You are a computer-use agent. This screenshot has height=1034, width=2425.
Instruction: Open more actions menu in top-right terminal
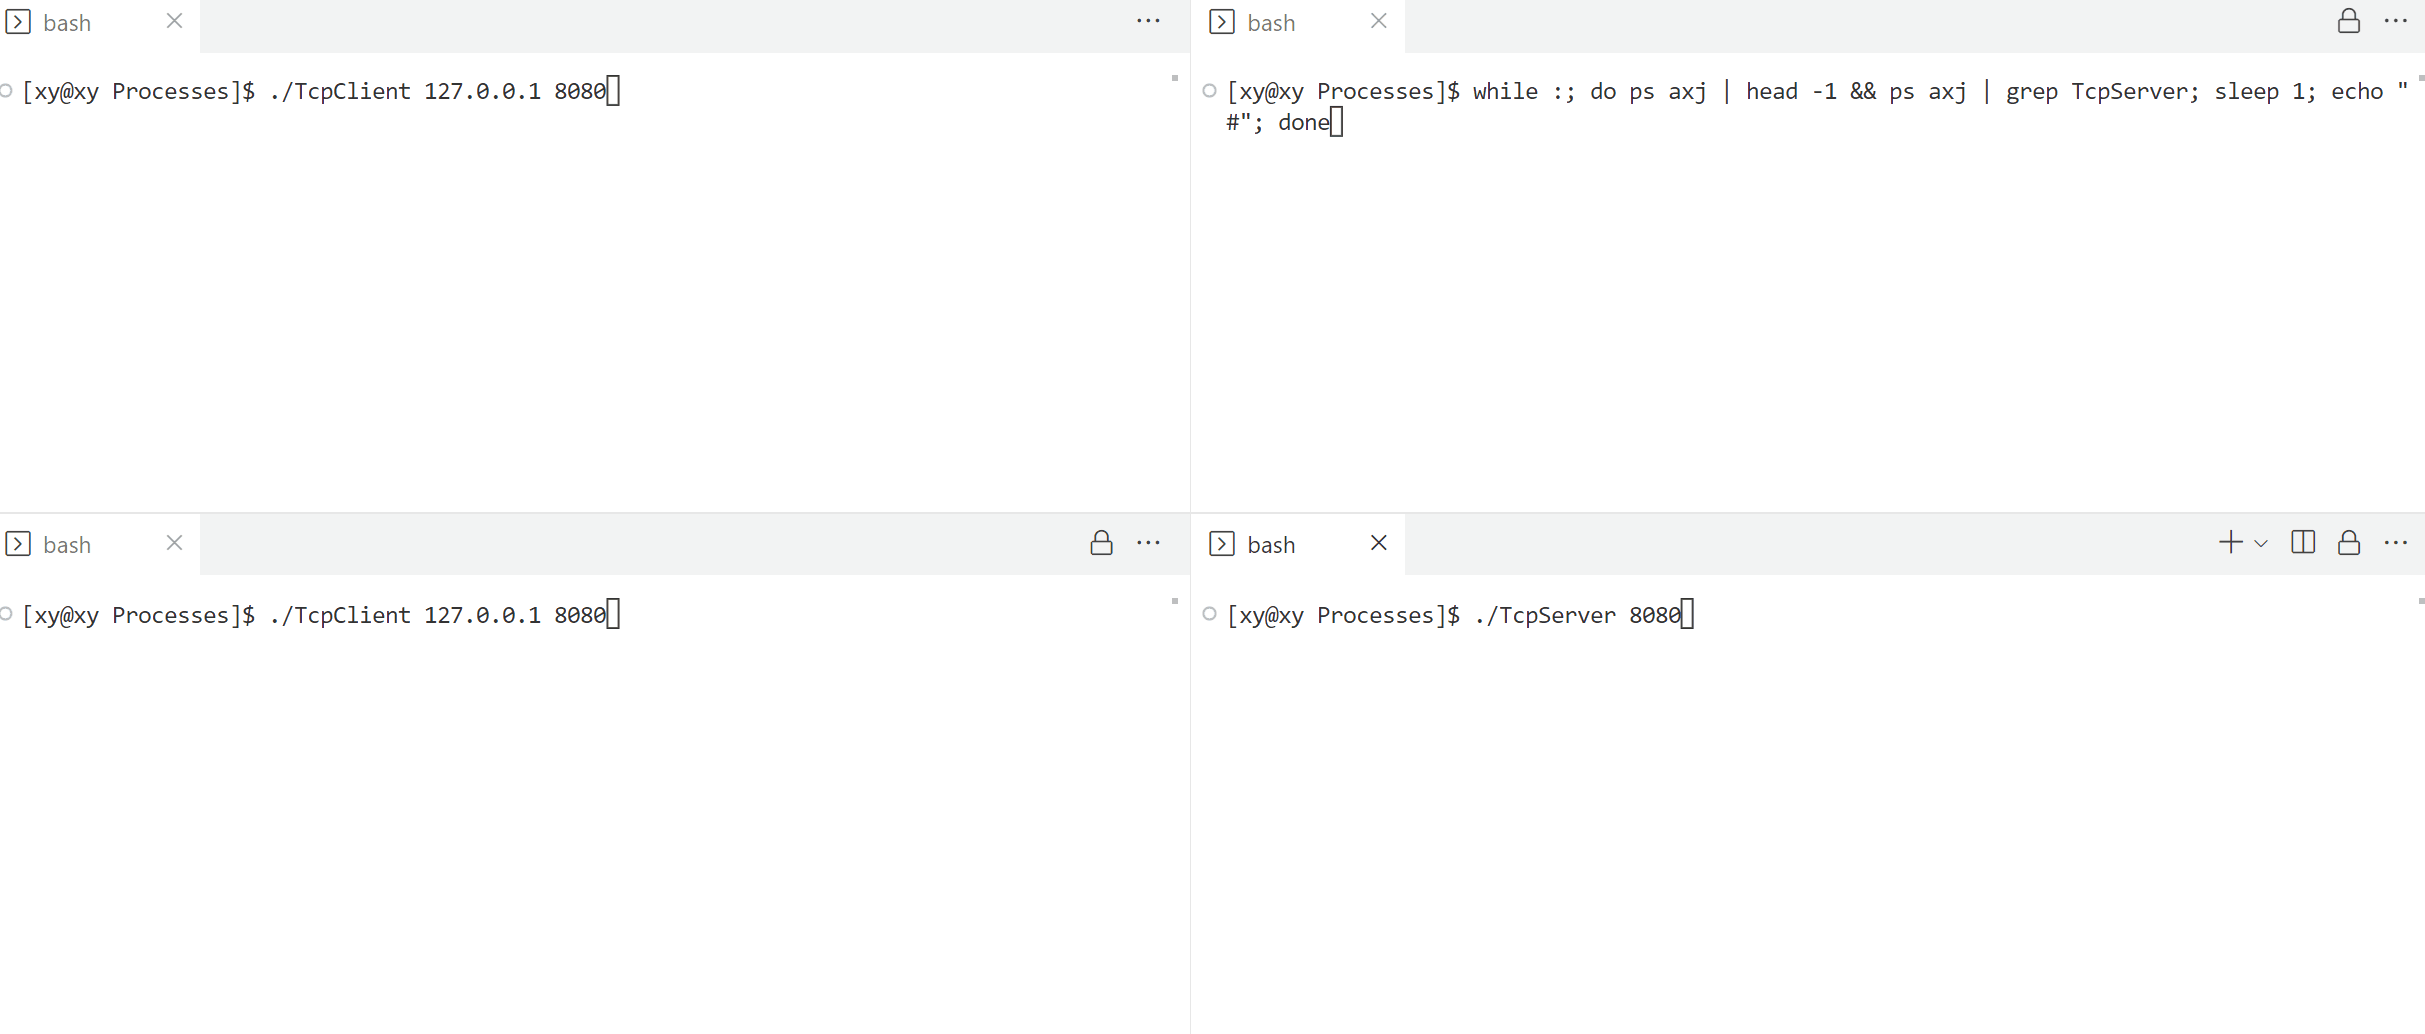click(x=2396, y=21)
